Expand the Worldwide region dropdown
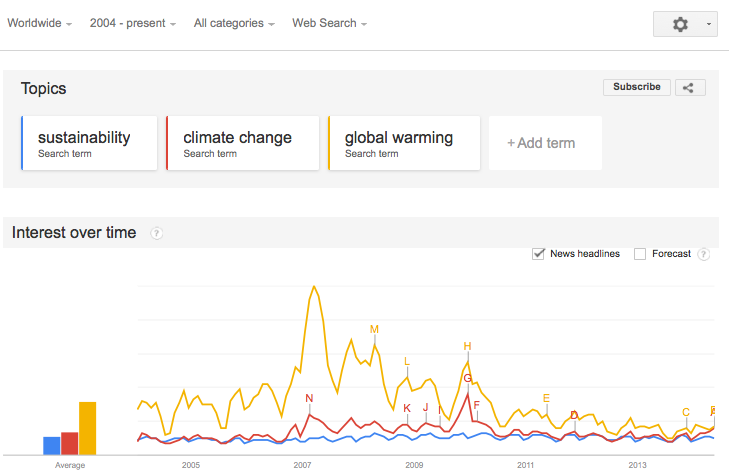The width and height of the screenshot is (729, 473). click(40, 23)
